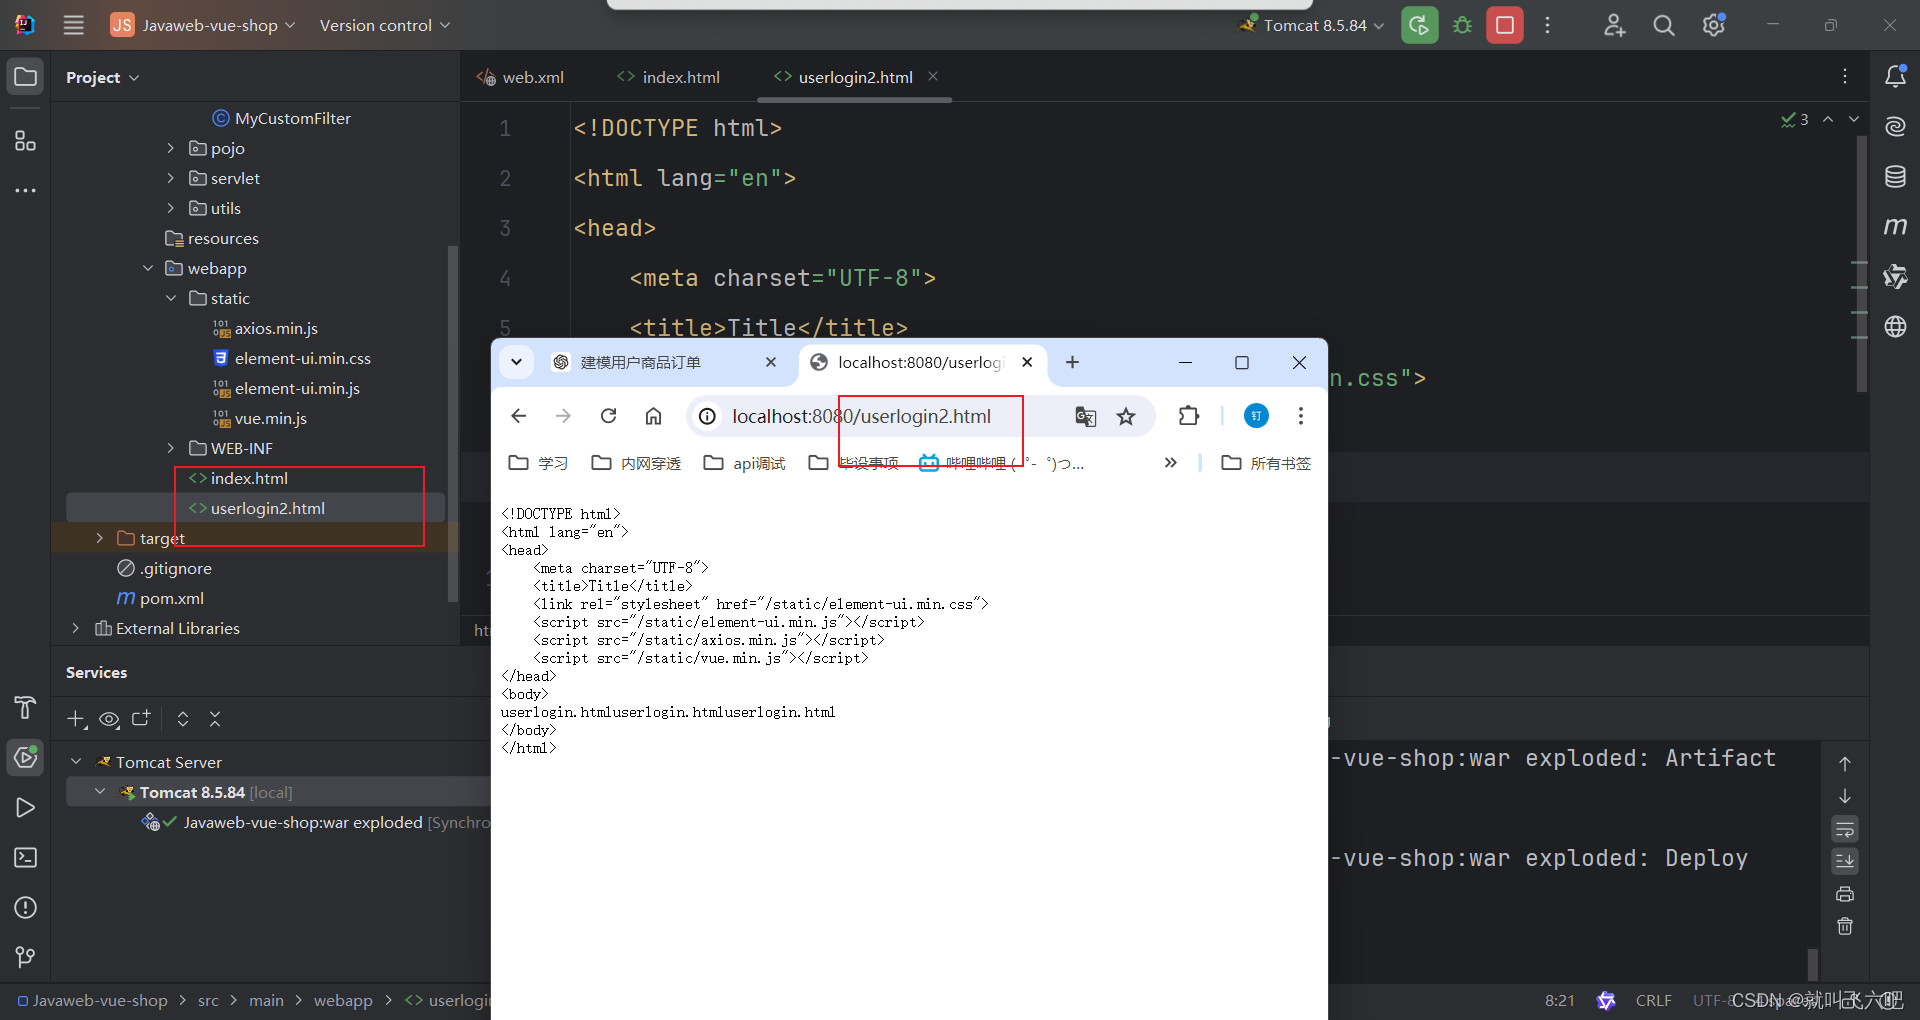Open Version control dropdown
This screenshot has height=1020, width=1920.
tap(385, 25)
